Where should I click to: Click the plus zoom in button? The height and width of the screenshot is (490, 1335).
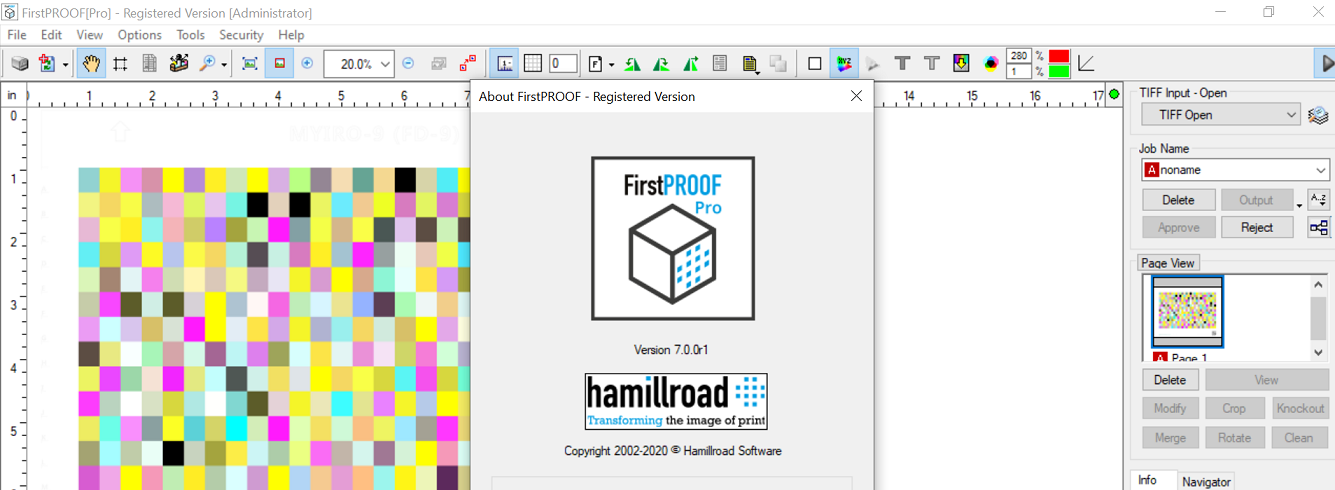pyautogui.click(x=307, y=63)
